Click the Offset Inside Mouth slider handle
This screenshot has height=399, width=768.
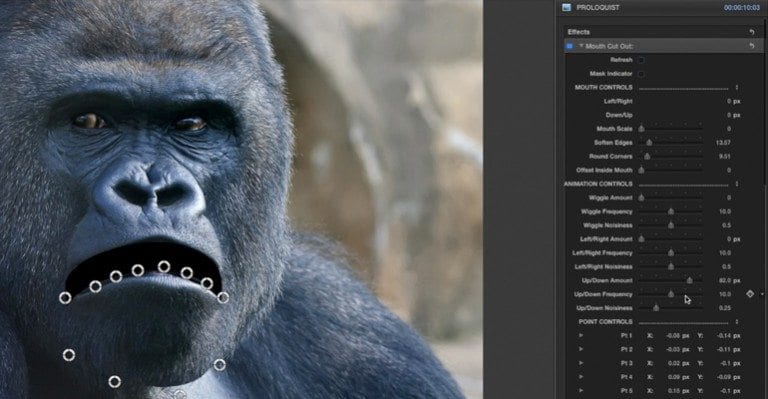[x=641, y=170]
